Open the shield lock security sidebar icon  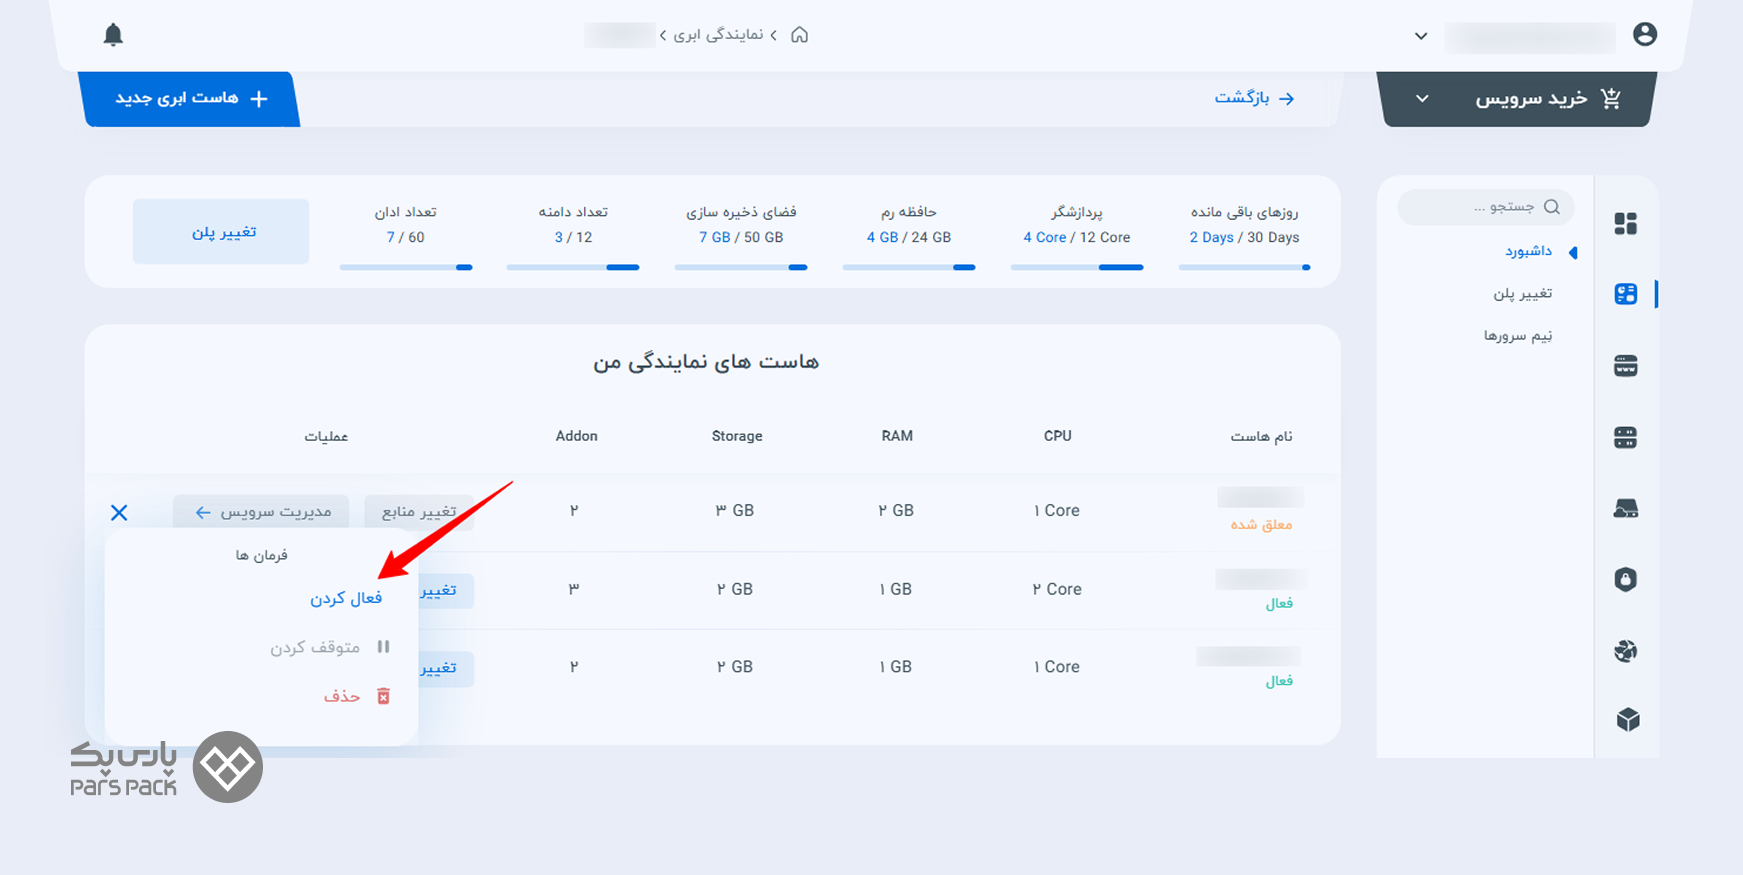coord(1625,580)
